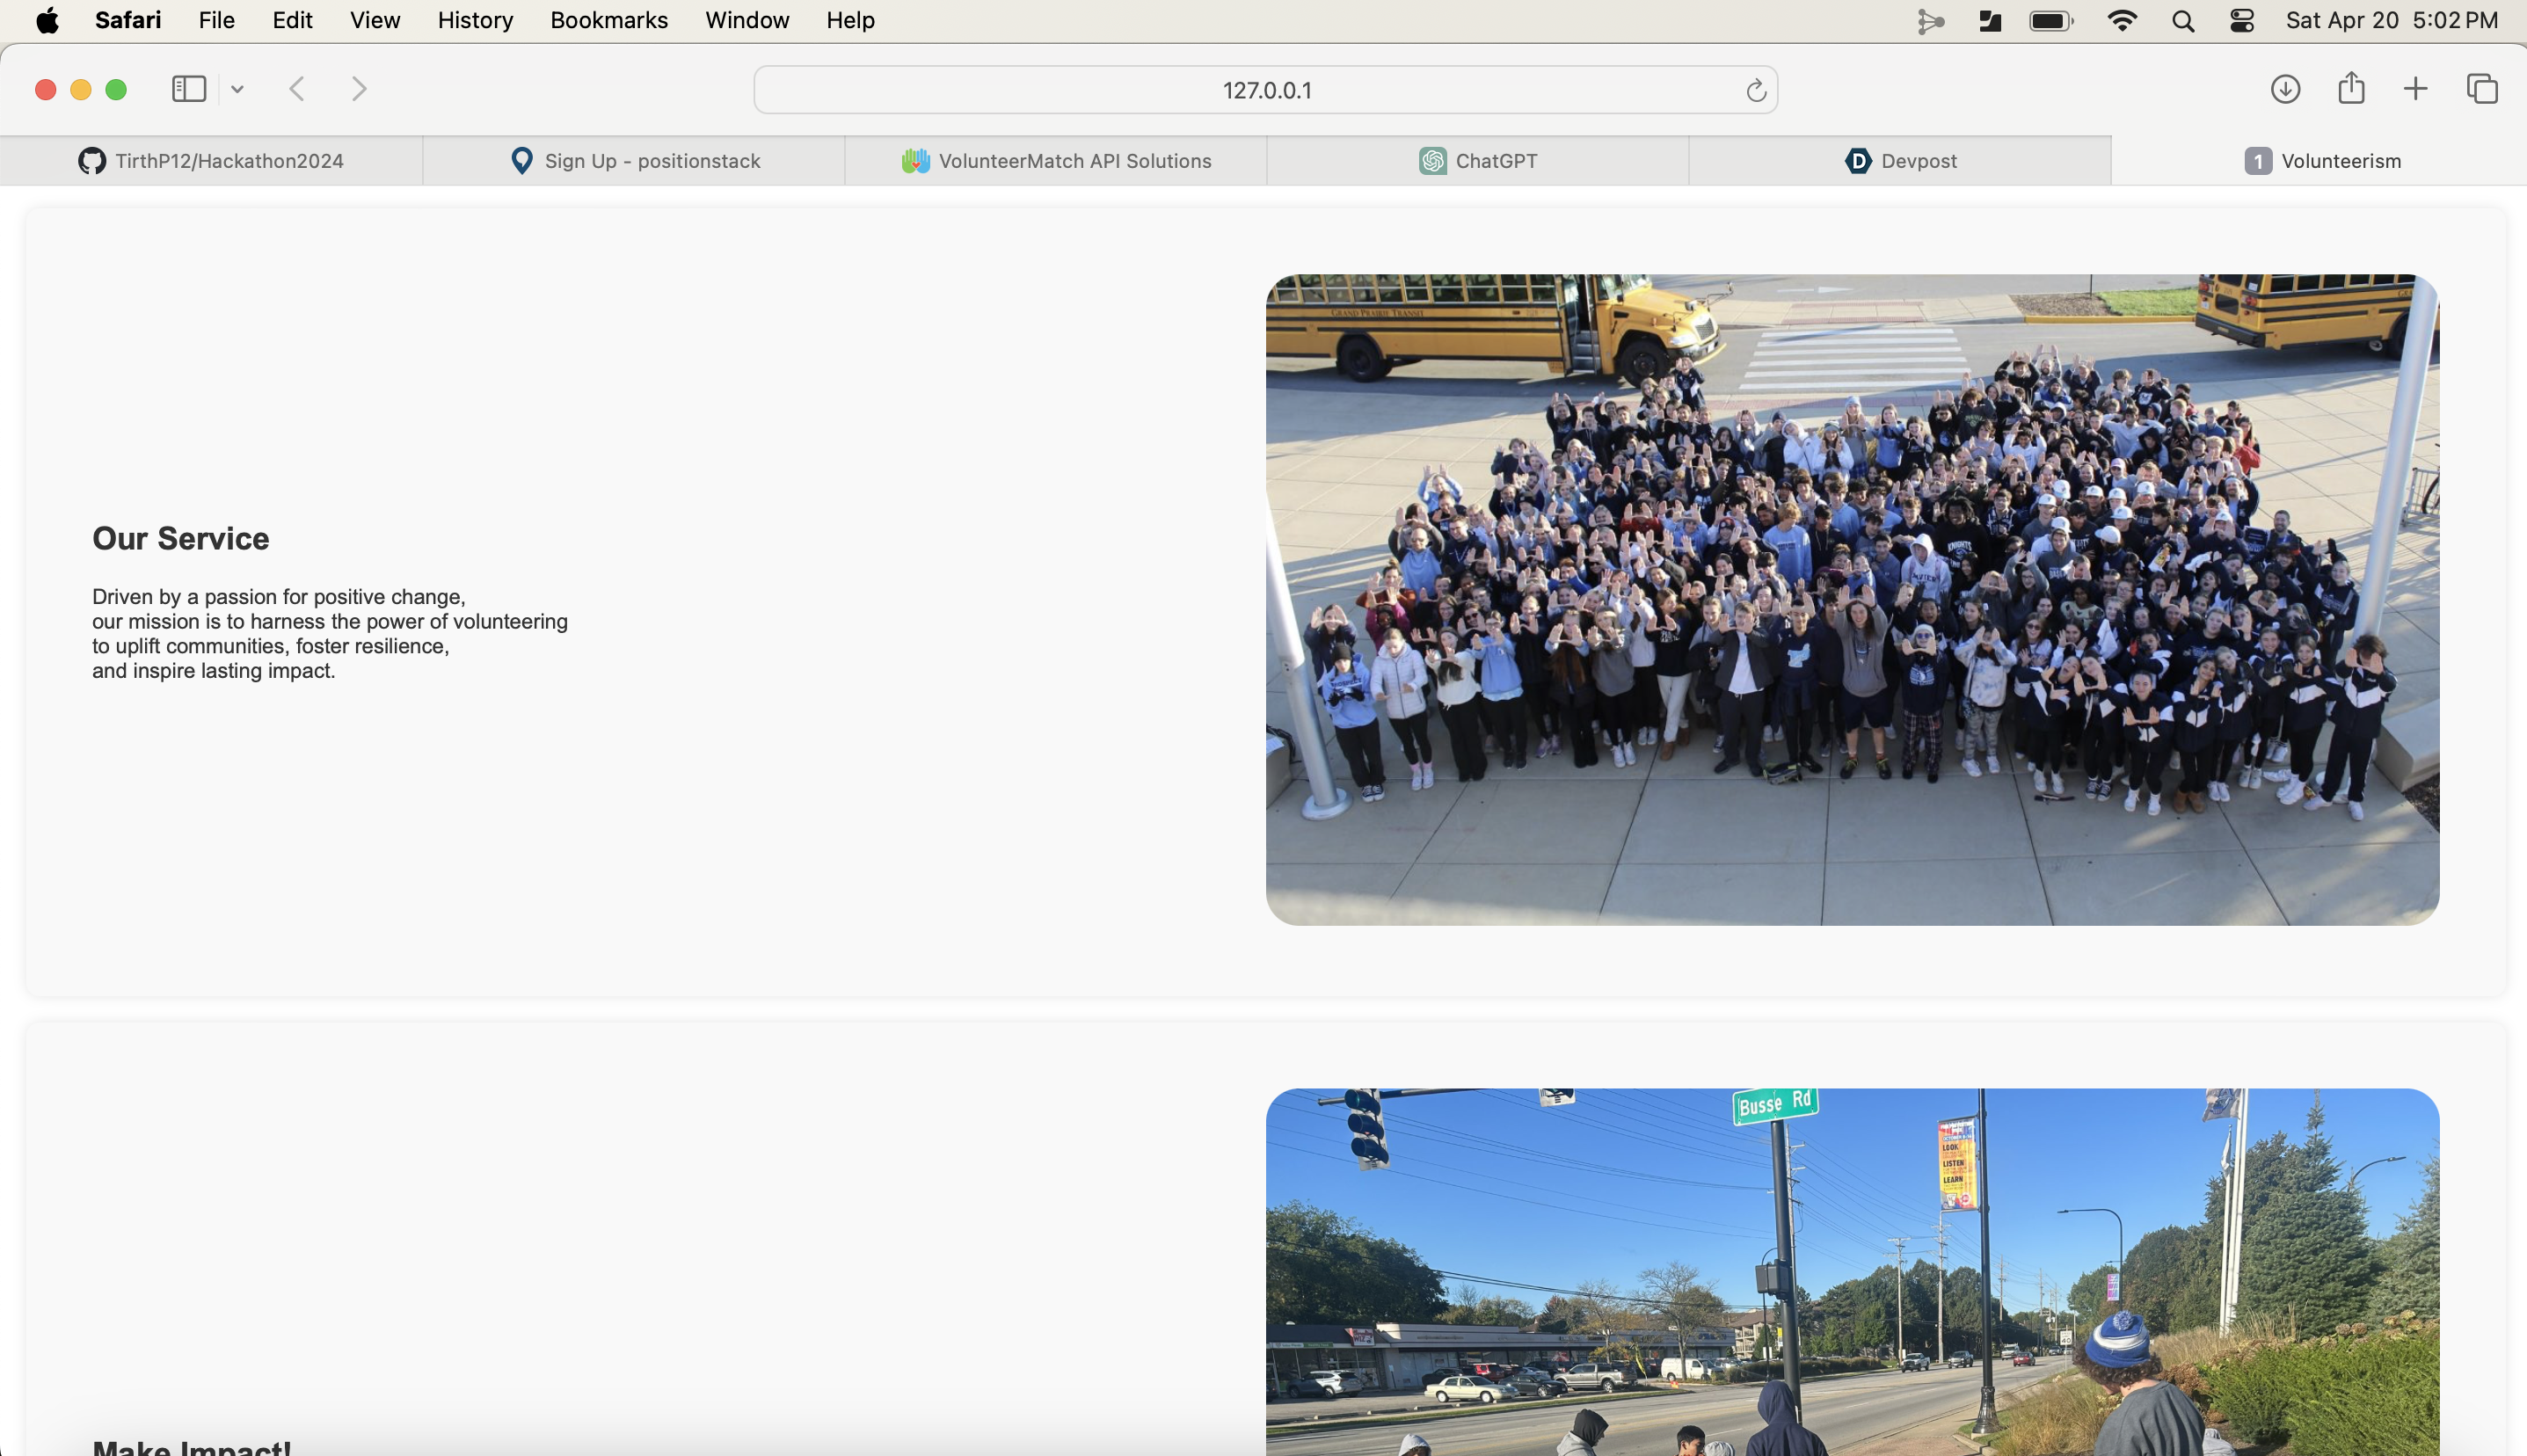Image resolution: width=2527 pixels, height=1456 pixels.
Task: Switch to TirthP12/Hackathon2024 tab
Action: pyautogui.click(x=211, y=161)
